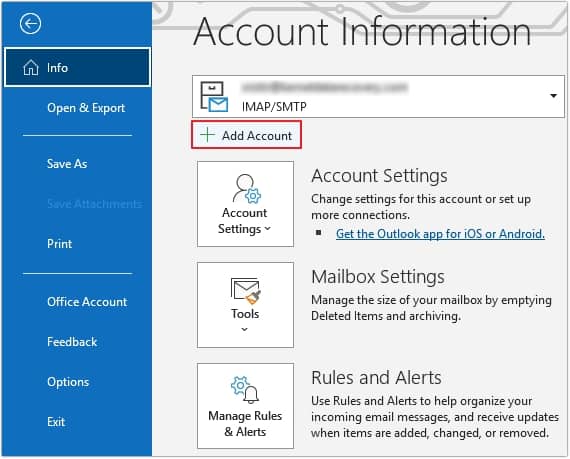Open the Open & Export menu
This screenshot has width=570, height=459.
pyautogui.click(x=86, y=108)
